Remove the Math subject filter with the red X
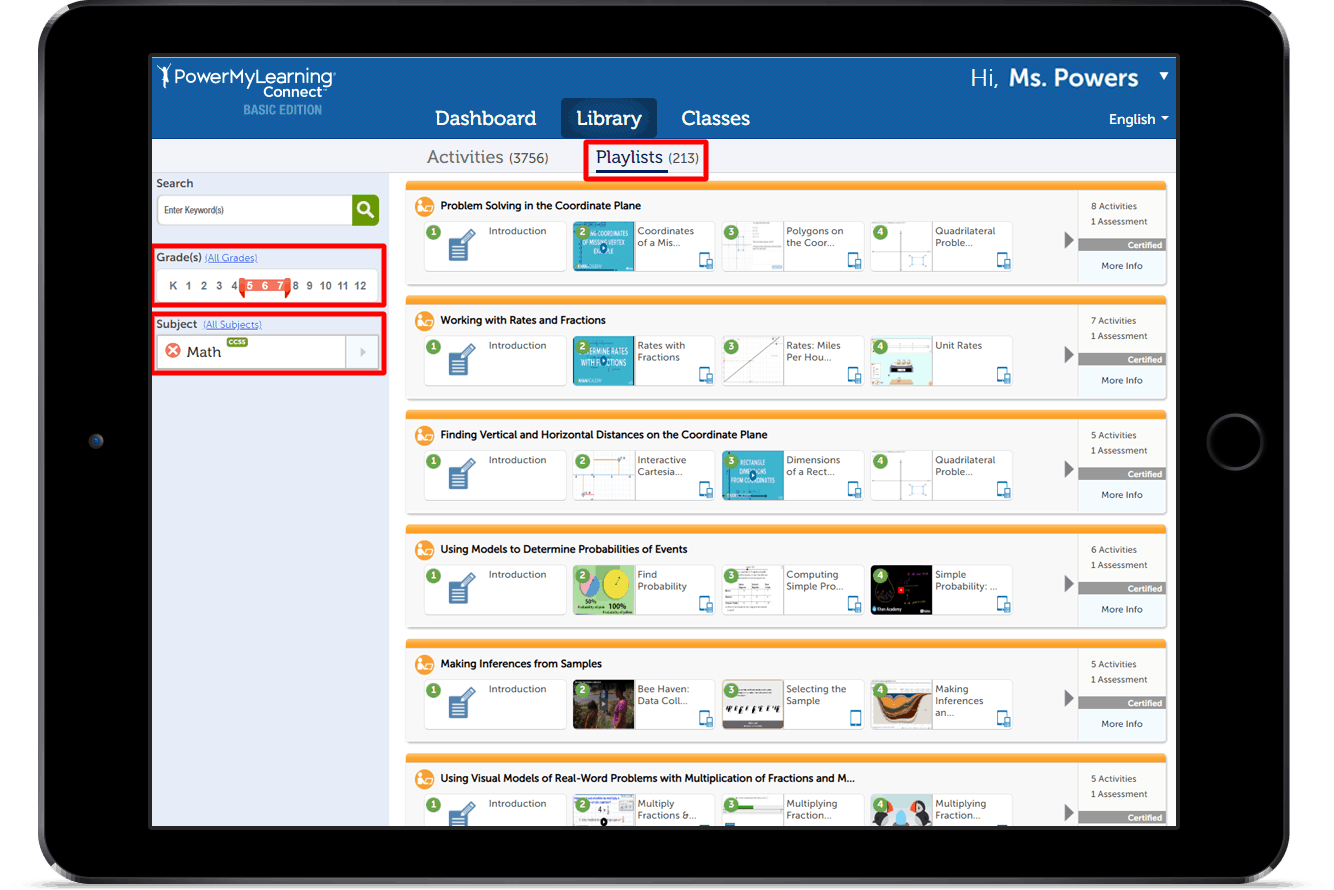This screenshot has width=1334, height=890. click(x=173, y=351)
